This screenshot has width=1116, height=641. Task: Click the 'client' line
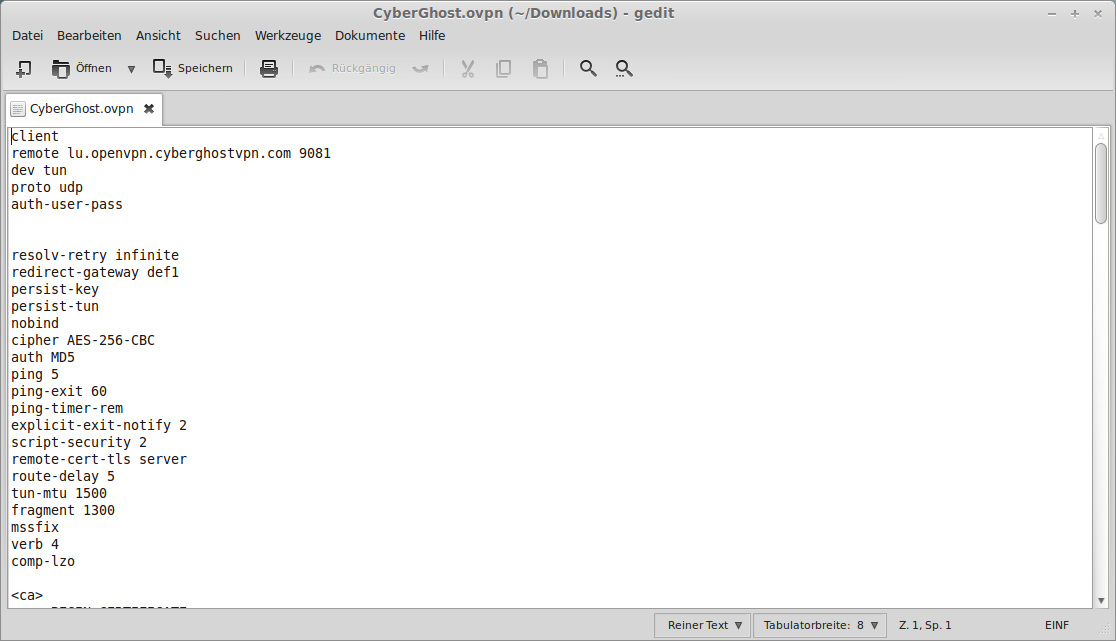point(35,136)
